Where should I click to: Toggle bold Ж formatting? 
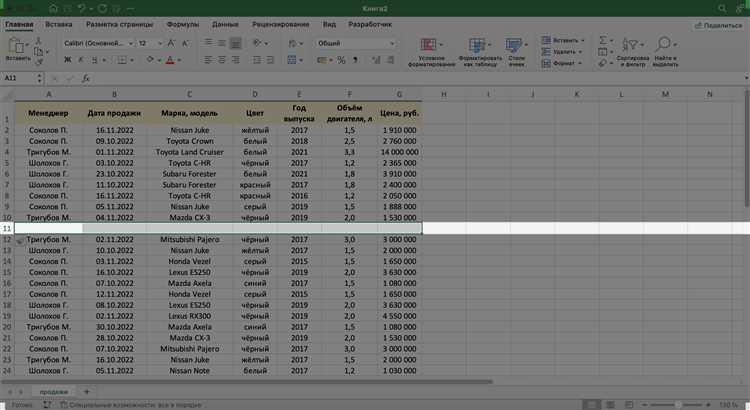coord(67,60)
